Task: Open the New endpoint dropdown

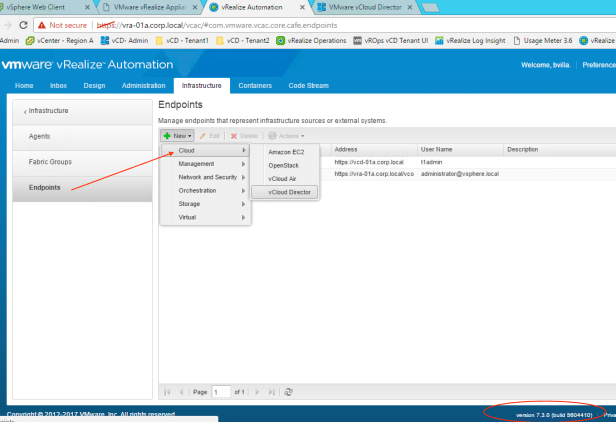Action: pyautogui.click(x=177, y=135)
